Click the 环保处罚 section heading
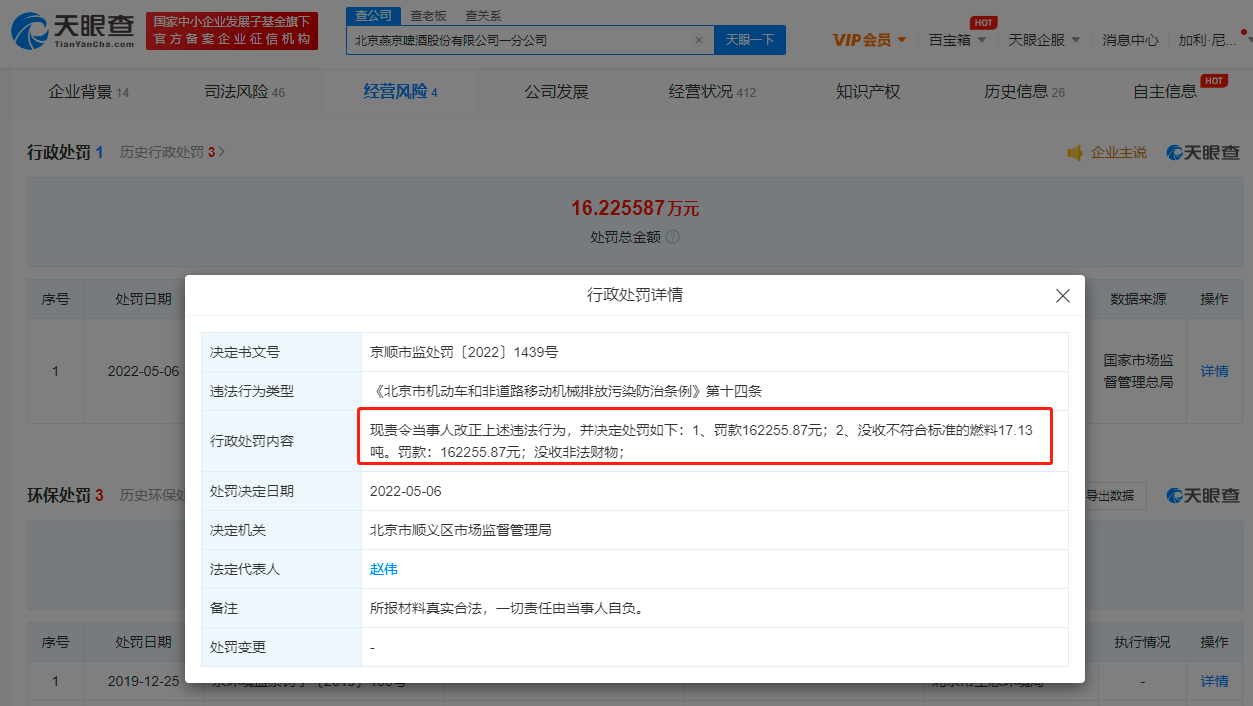Screen dimensions: 1253x706 pyautogui.click(x=59, y=495)
